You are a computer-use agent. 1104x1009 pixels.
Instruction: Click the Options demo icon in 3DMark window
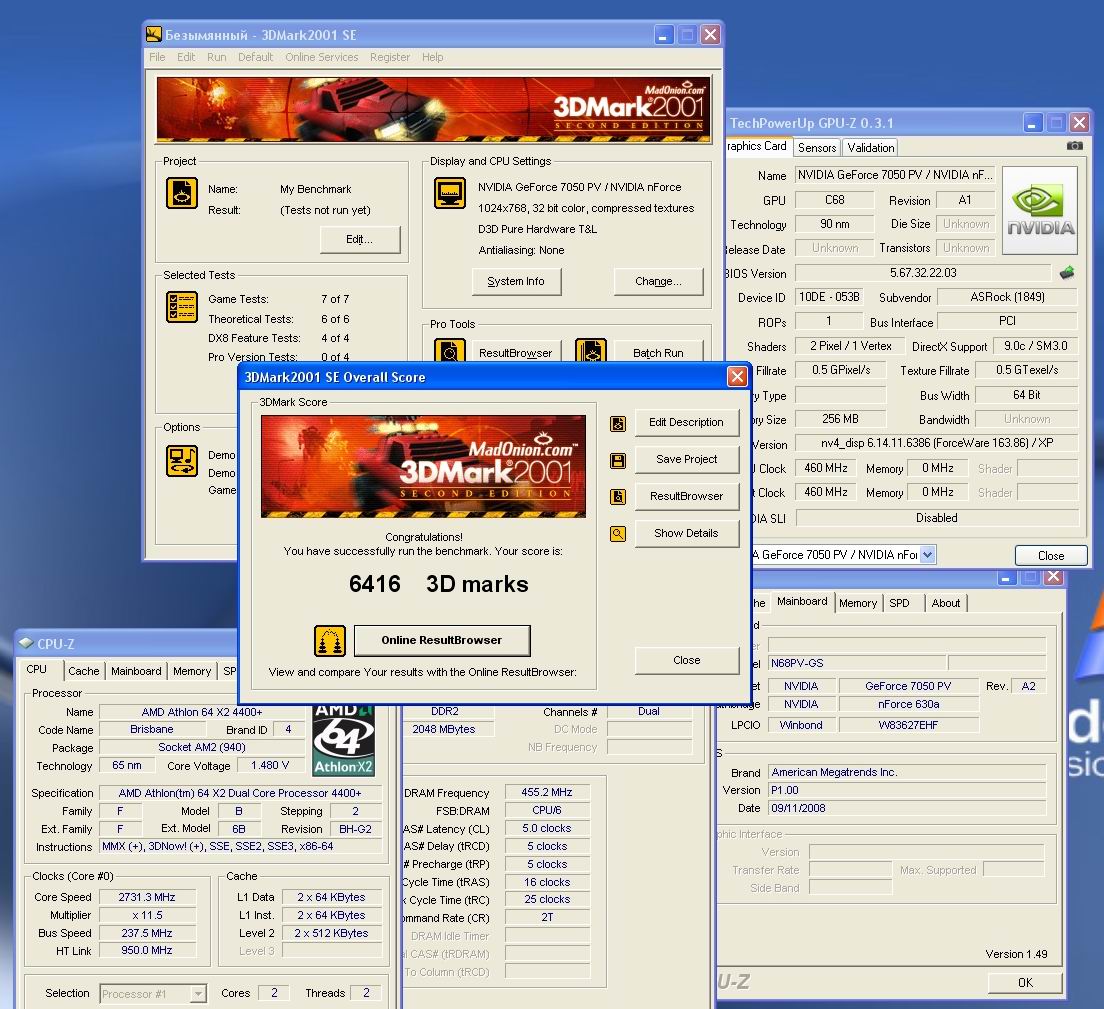click(182, 461)
